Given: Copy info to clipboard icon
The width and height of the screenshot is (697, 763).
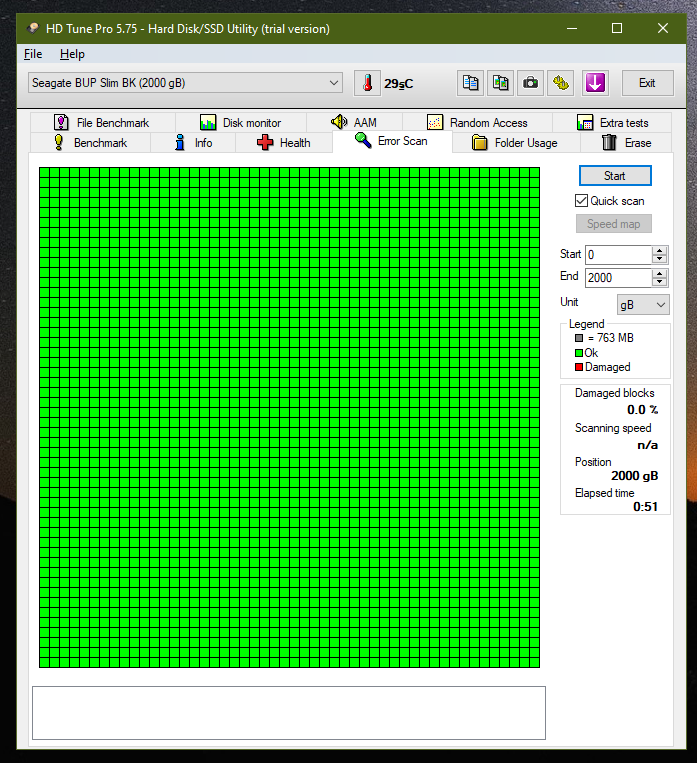Looking at the screenshot, I should [x=470, y=83].
